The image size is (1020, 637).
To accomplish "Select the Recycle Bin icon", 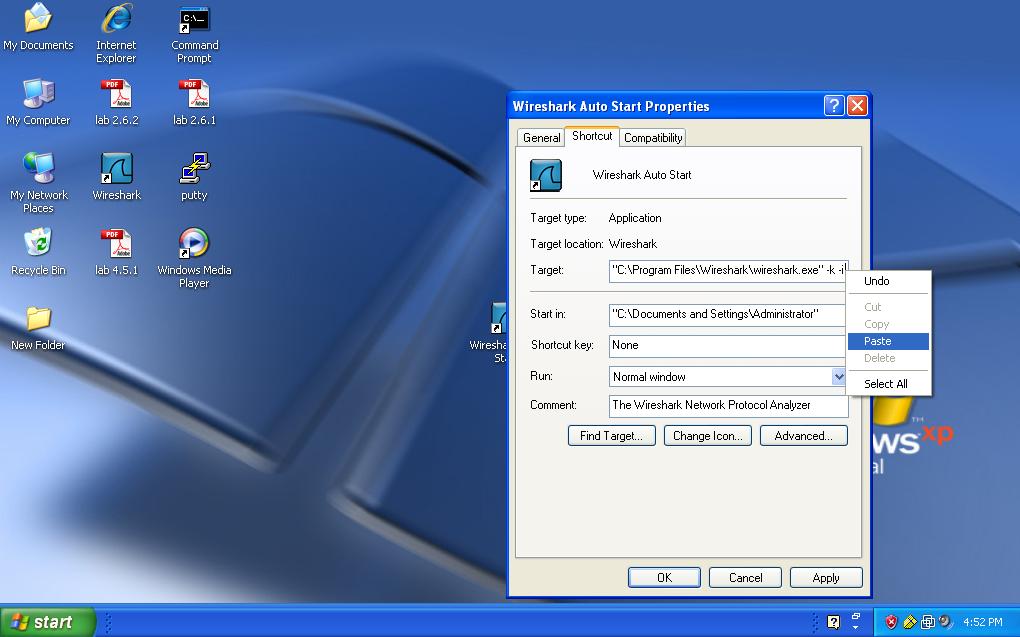I will (38, 252).
